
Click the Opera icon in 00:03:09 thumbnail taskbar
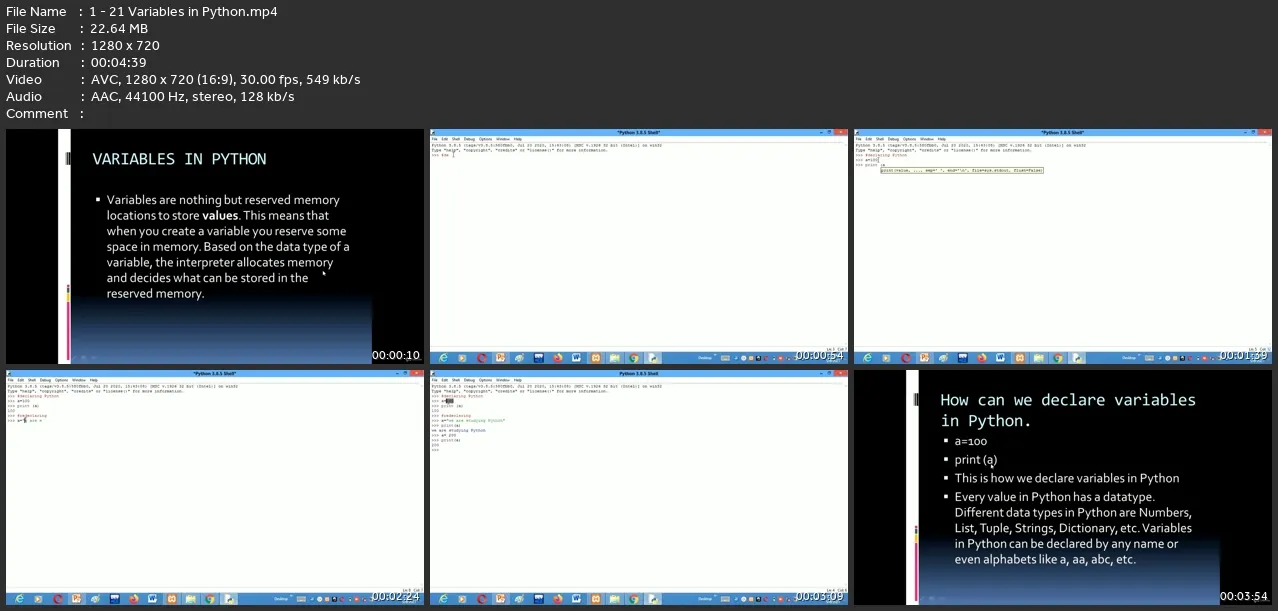click(482, 599)
